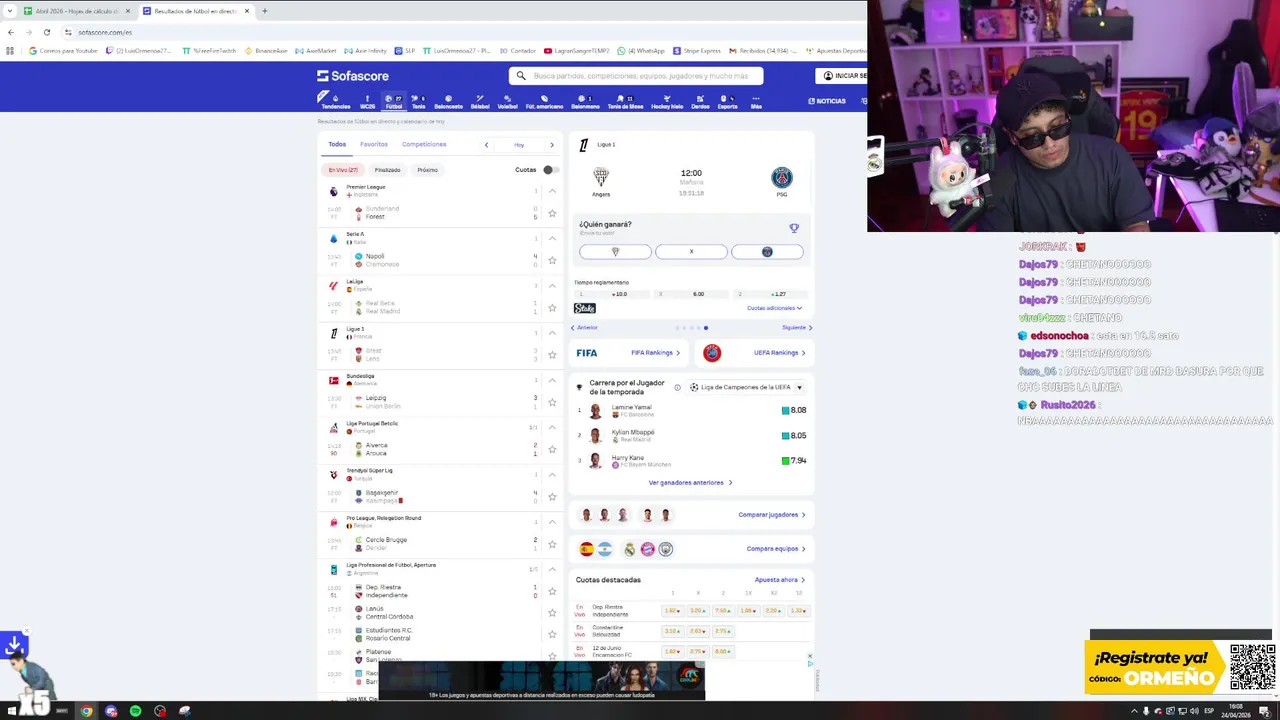
Task: Go to next day arrow
Action: click(552, 145)
